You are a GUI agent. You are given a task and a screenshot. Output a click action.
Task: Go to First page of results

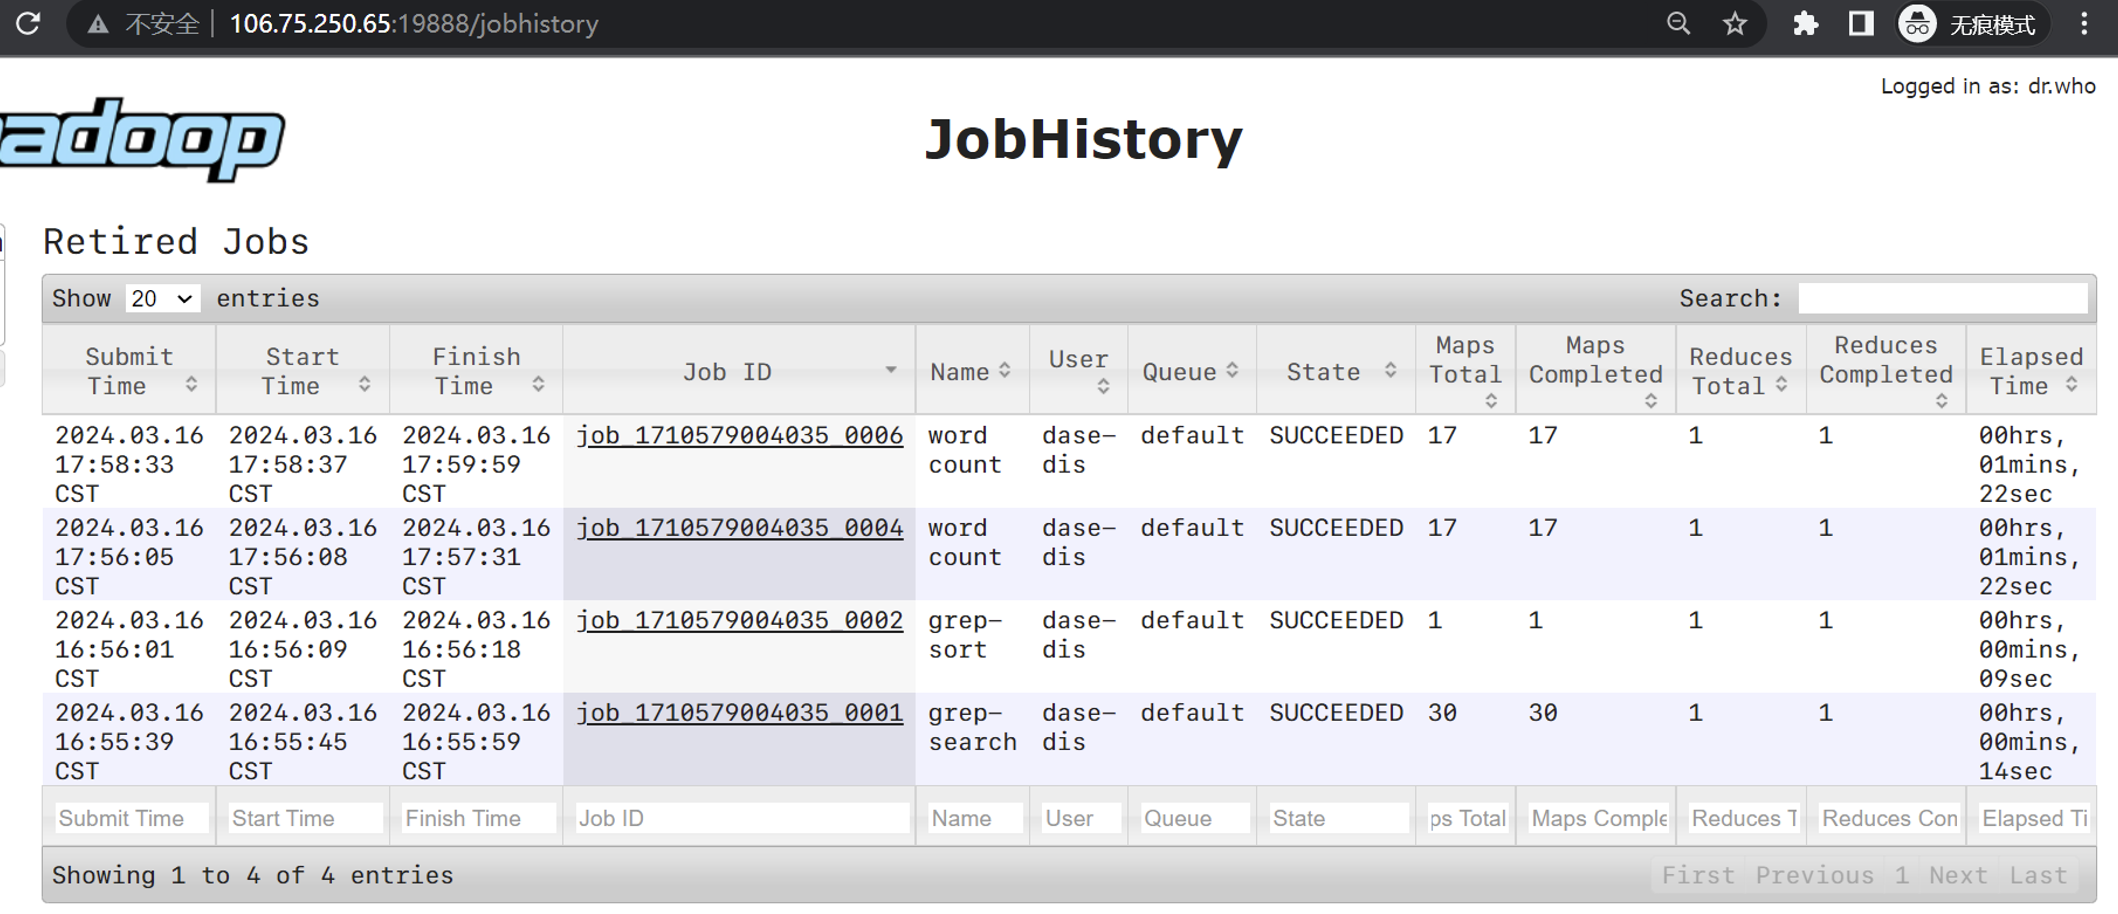[x=1698, y=876]
